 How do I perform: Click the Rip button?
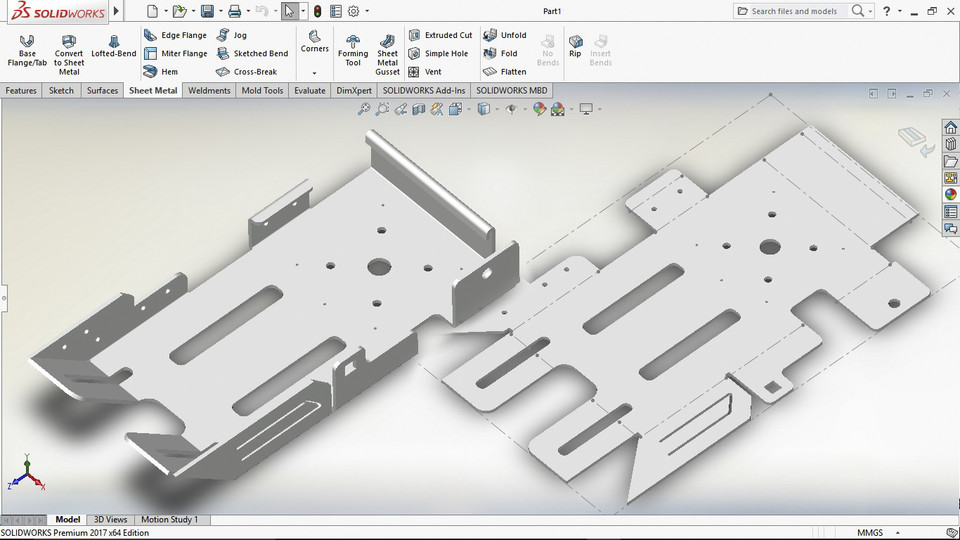click(x=575, y=46)
